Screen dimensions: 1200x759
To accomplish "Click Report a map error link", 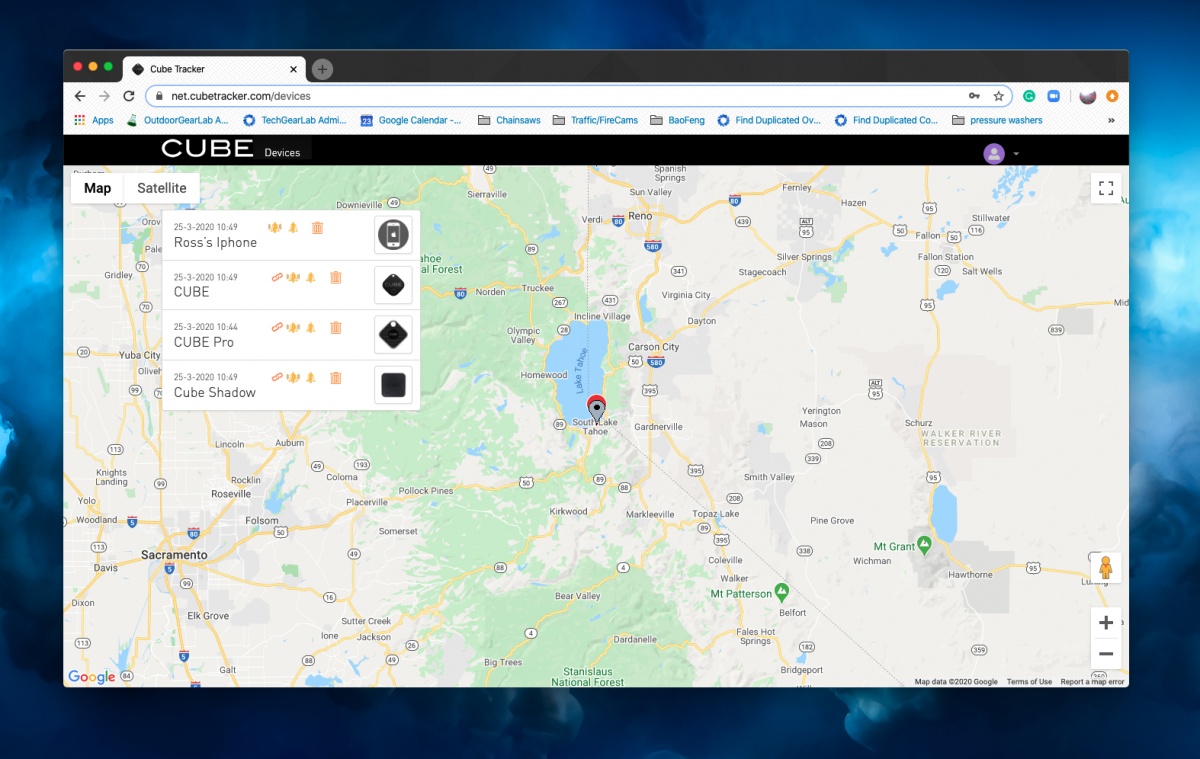I will point(1092,682).
